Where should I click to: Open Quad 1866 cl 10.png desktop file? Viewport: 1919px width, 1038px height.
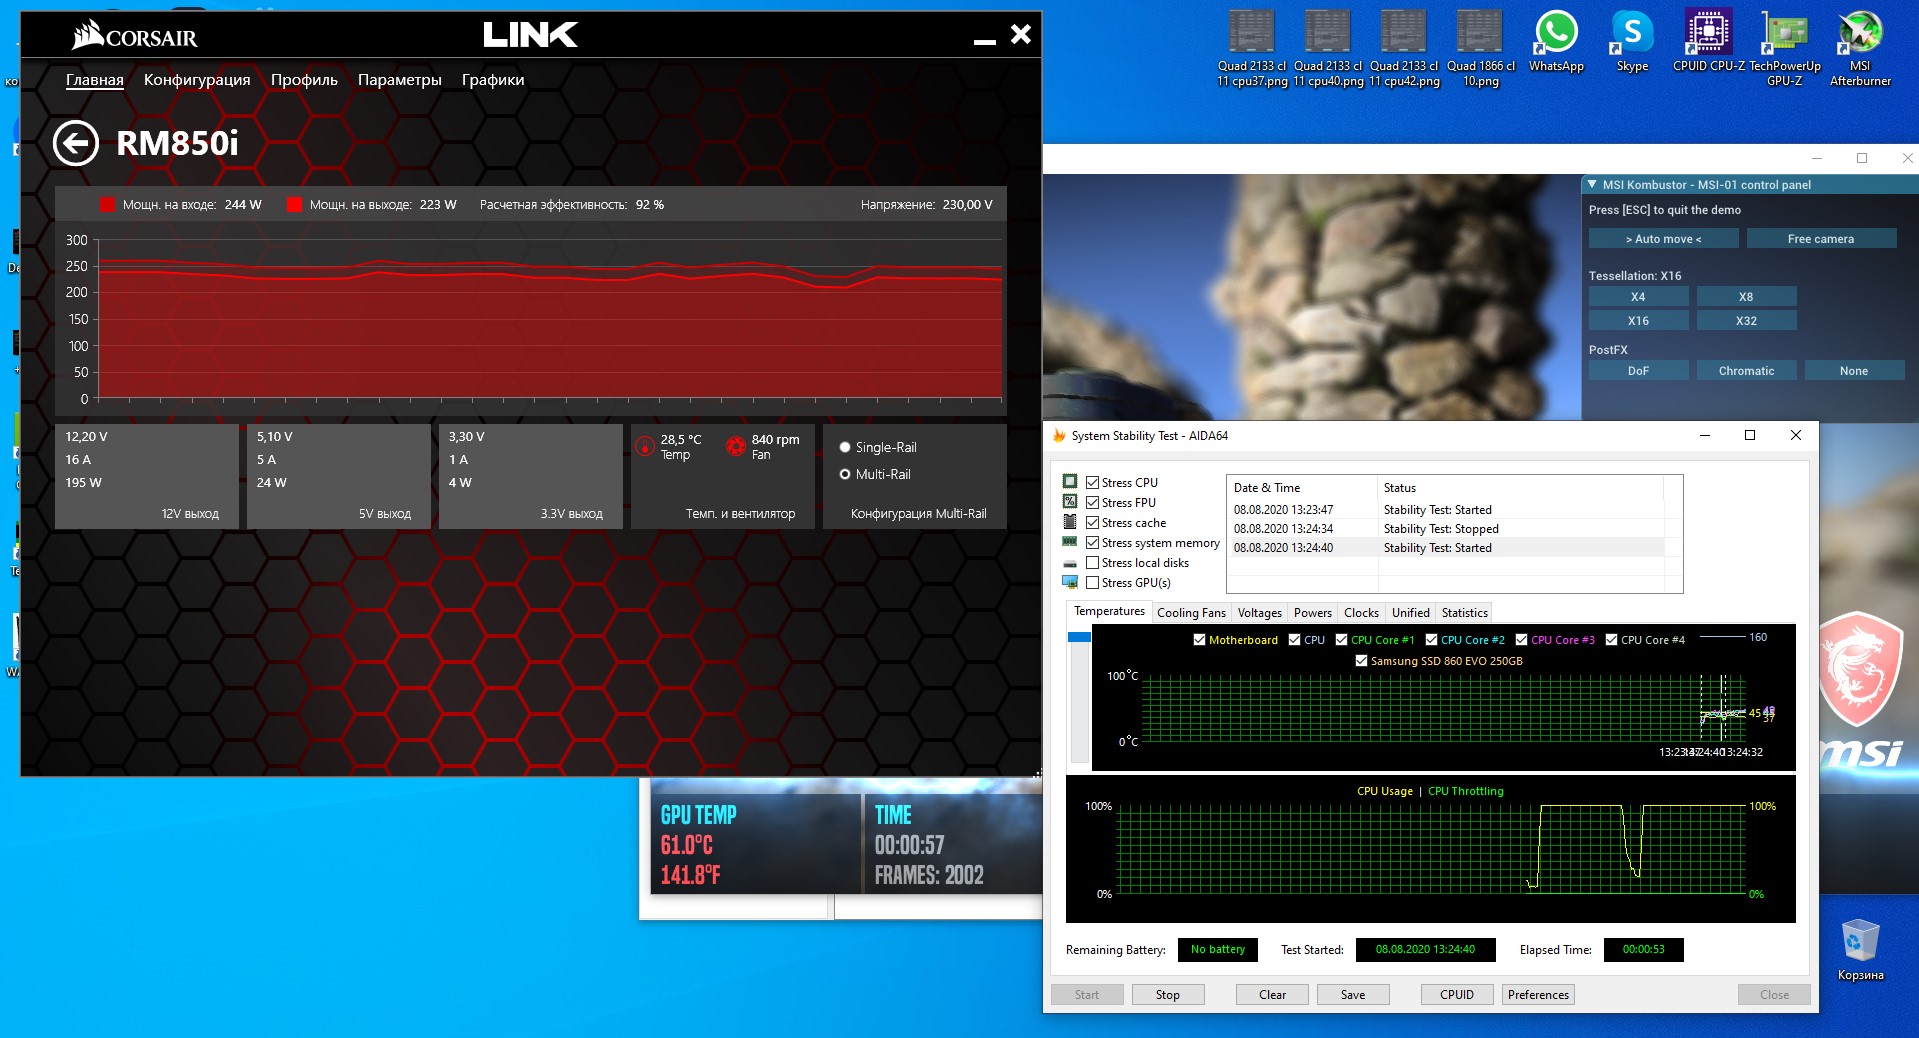(x=1480, y=49)
